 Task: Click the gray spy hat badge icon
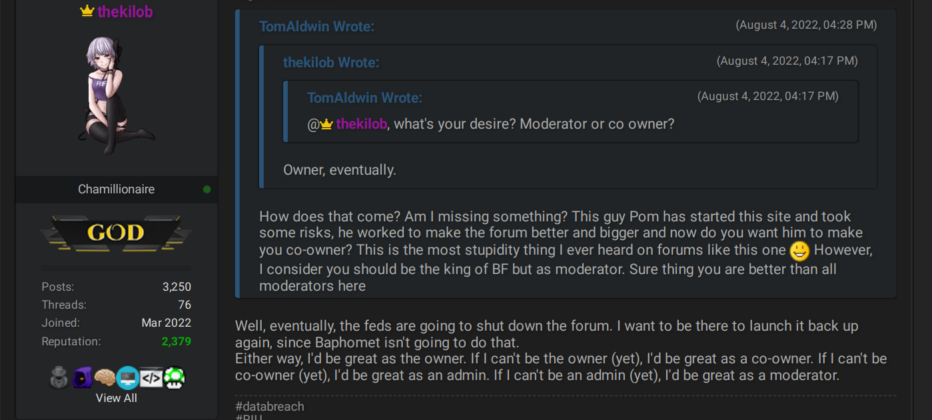click(59, 377)
